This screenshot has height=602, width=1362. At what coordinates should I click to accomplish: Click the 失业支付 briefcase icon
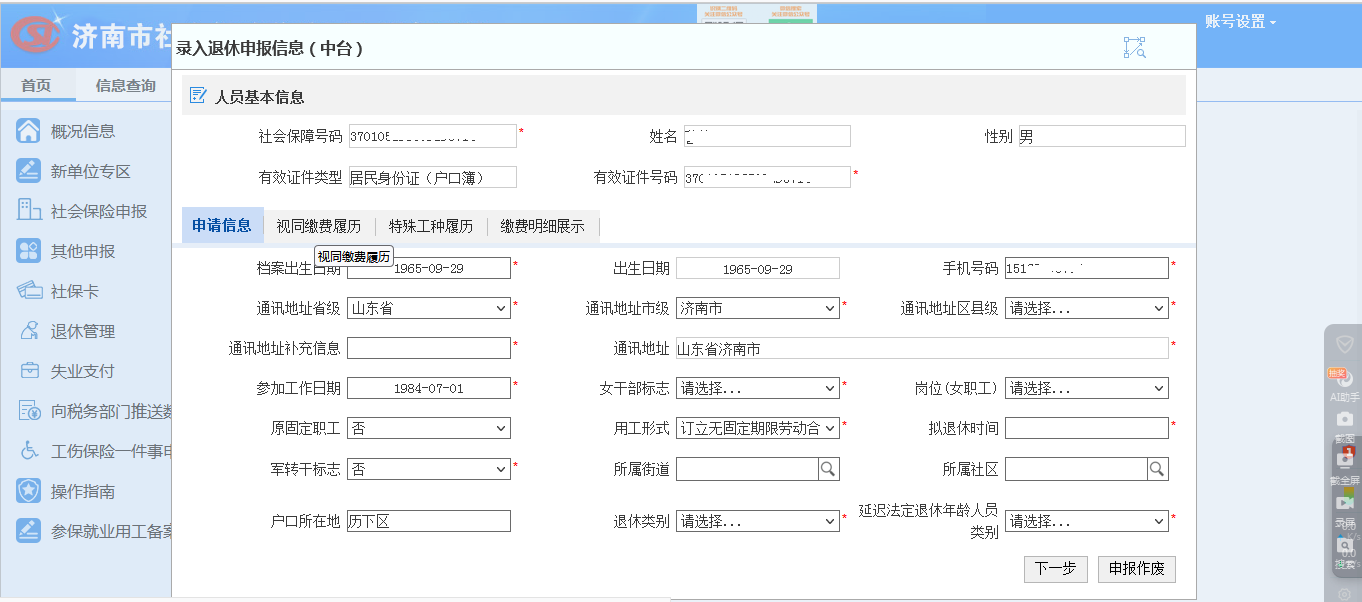tap(28, 371)
